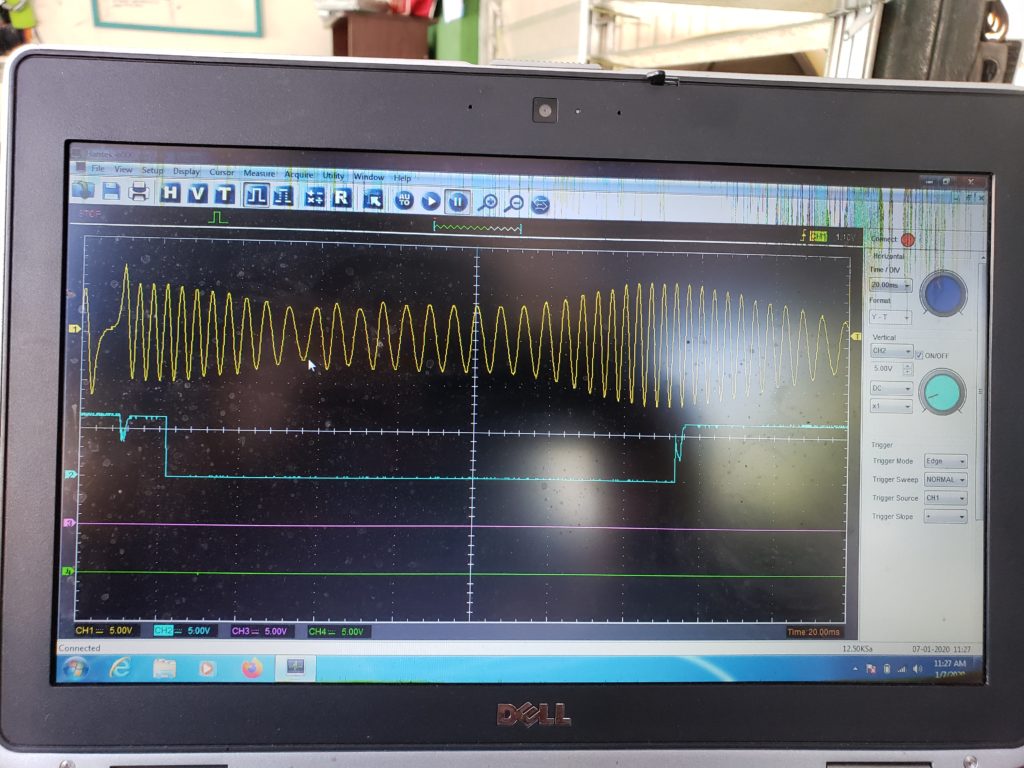Screen dimensions: 1024x768
Task: Click the cyan vertical volts knob
Action: pos(941,391)
